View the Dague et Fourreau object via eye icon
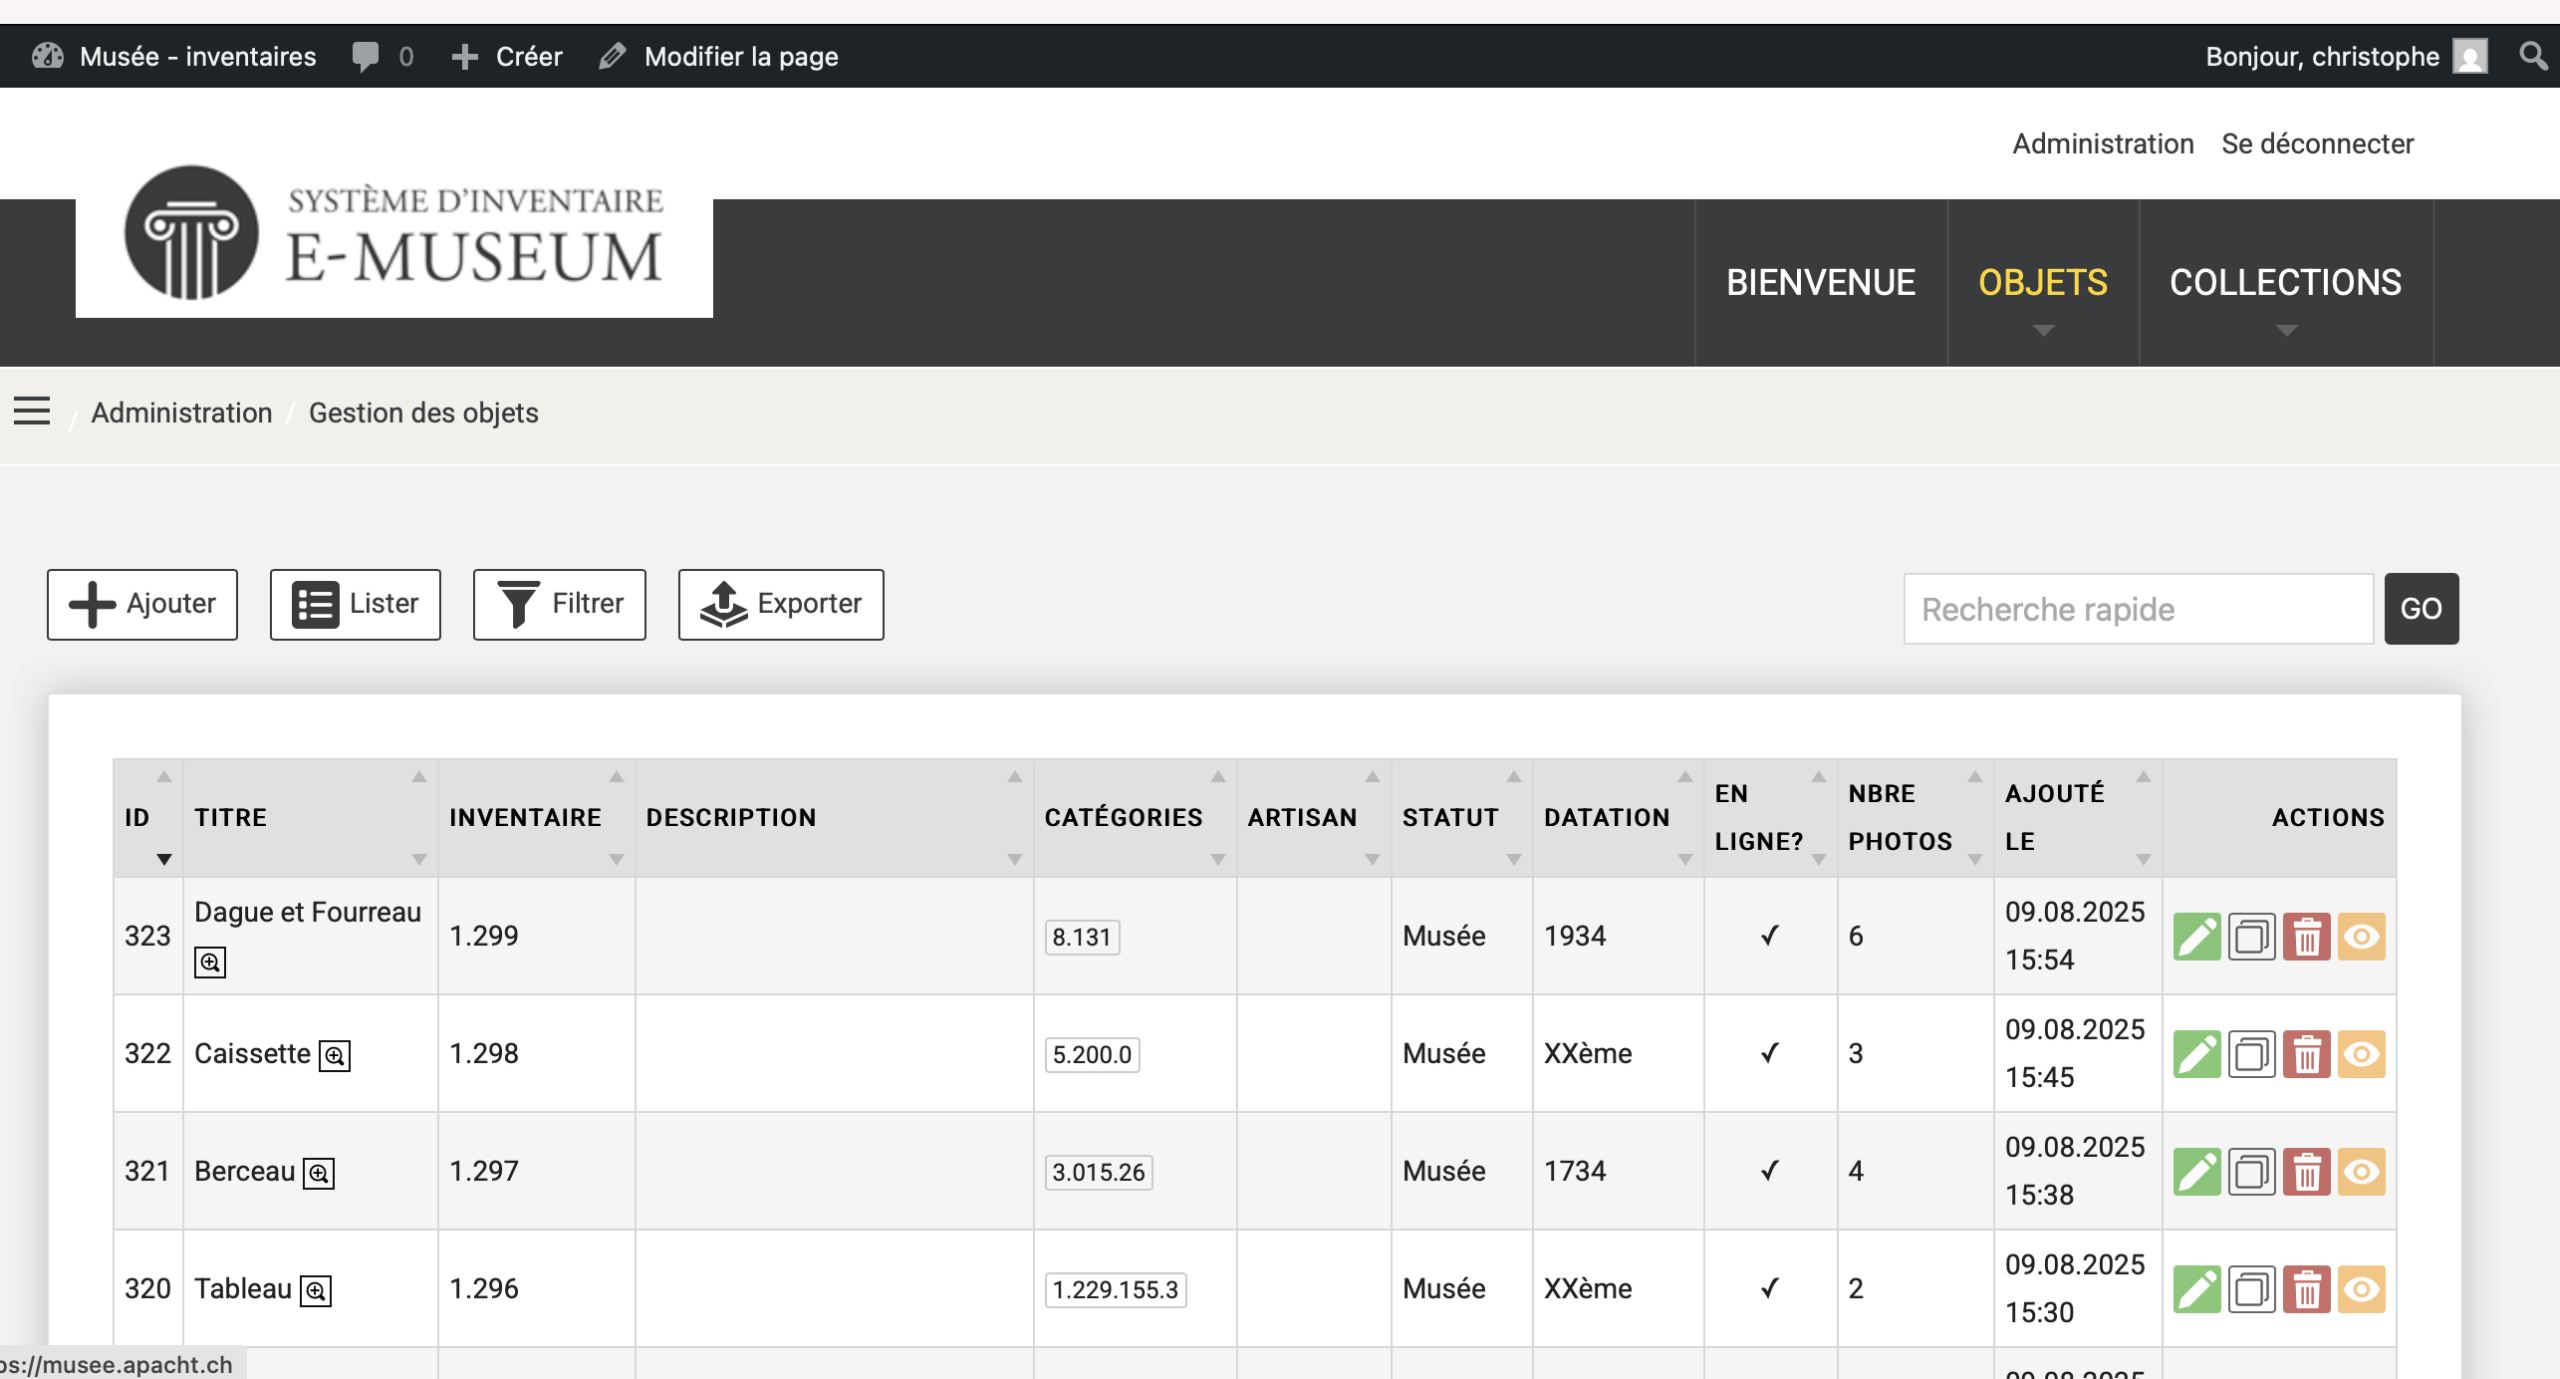This screenshot has width=2560, height=1379. tap(2361, 937)
